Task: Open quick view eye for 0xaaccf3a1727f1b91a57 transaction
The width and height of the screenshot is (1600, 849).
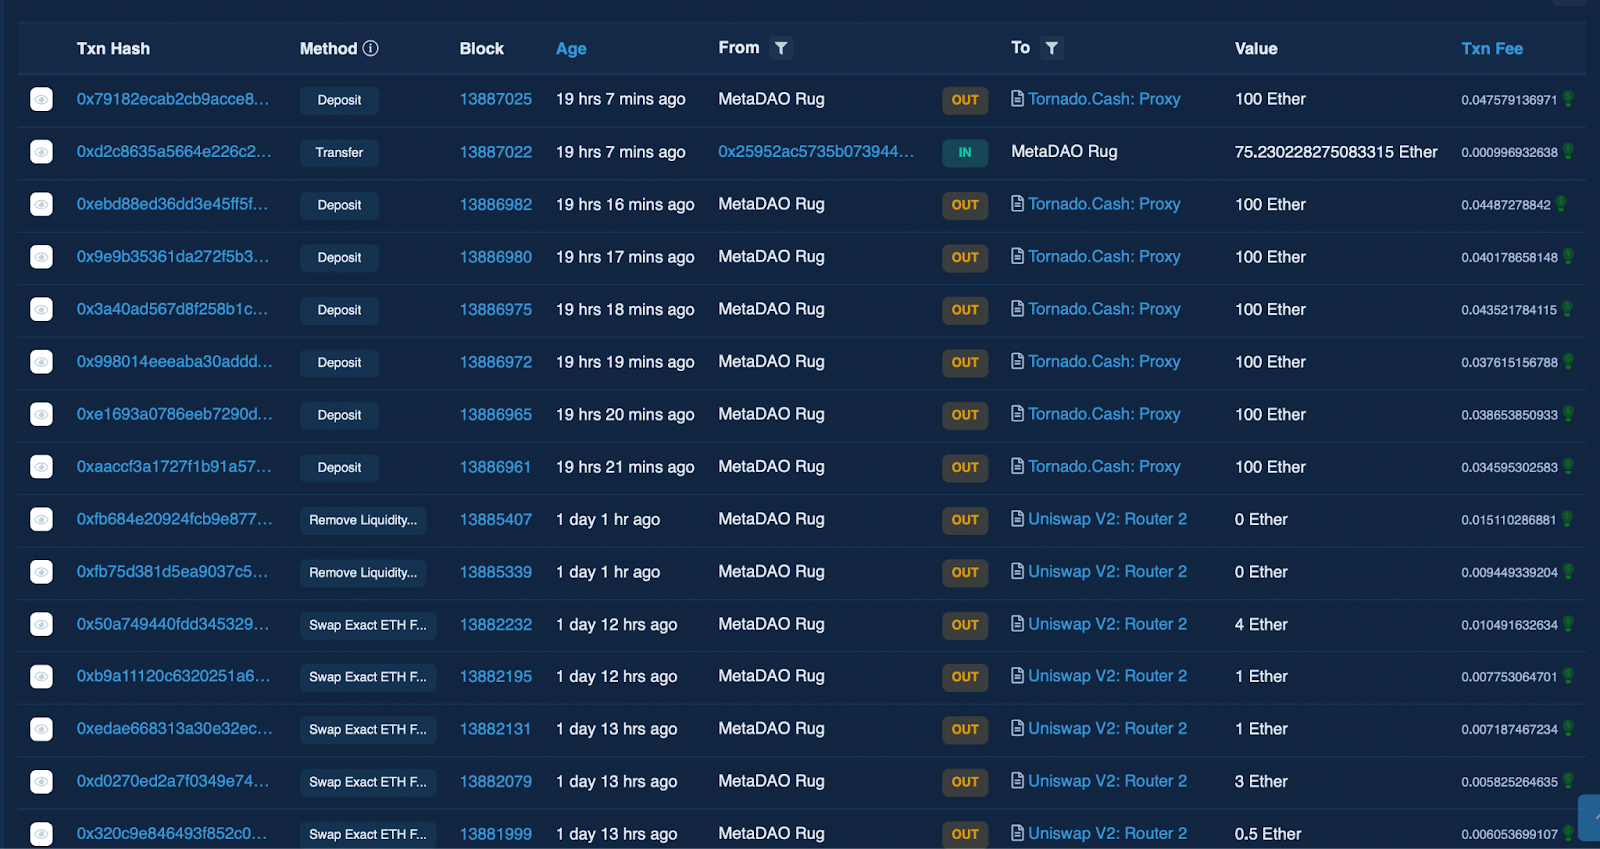Action: pos(41,467)
